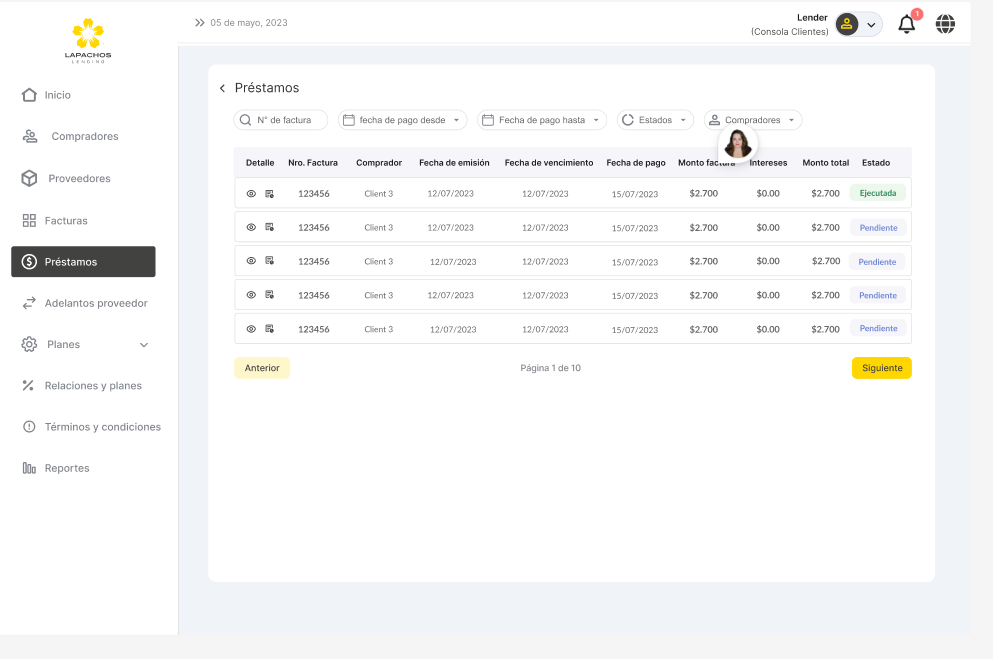
Task: Open the Estados filter dropdown
Action: pyautogui.click(x=655, y=120)
